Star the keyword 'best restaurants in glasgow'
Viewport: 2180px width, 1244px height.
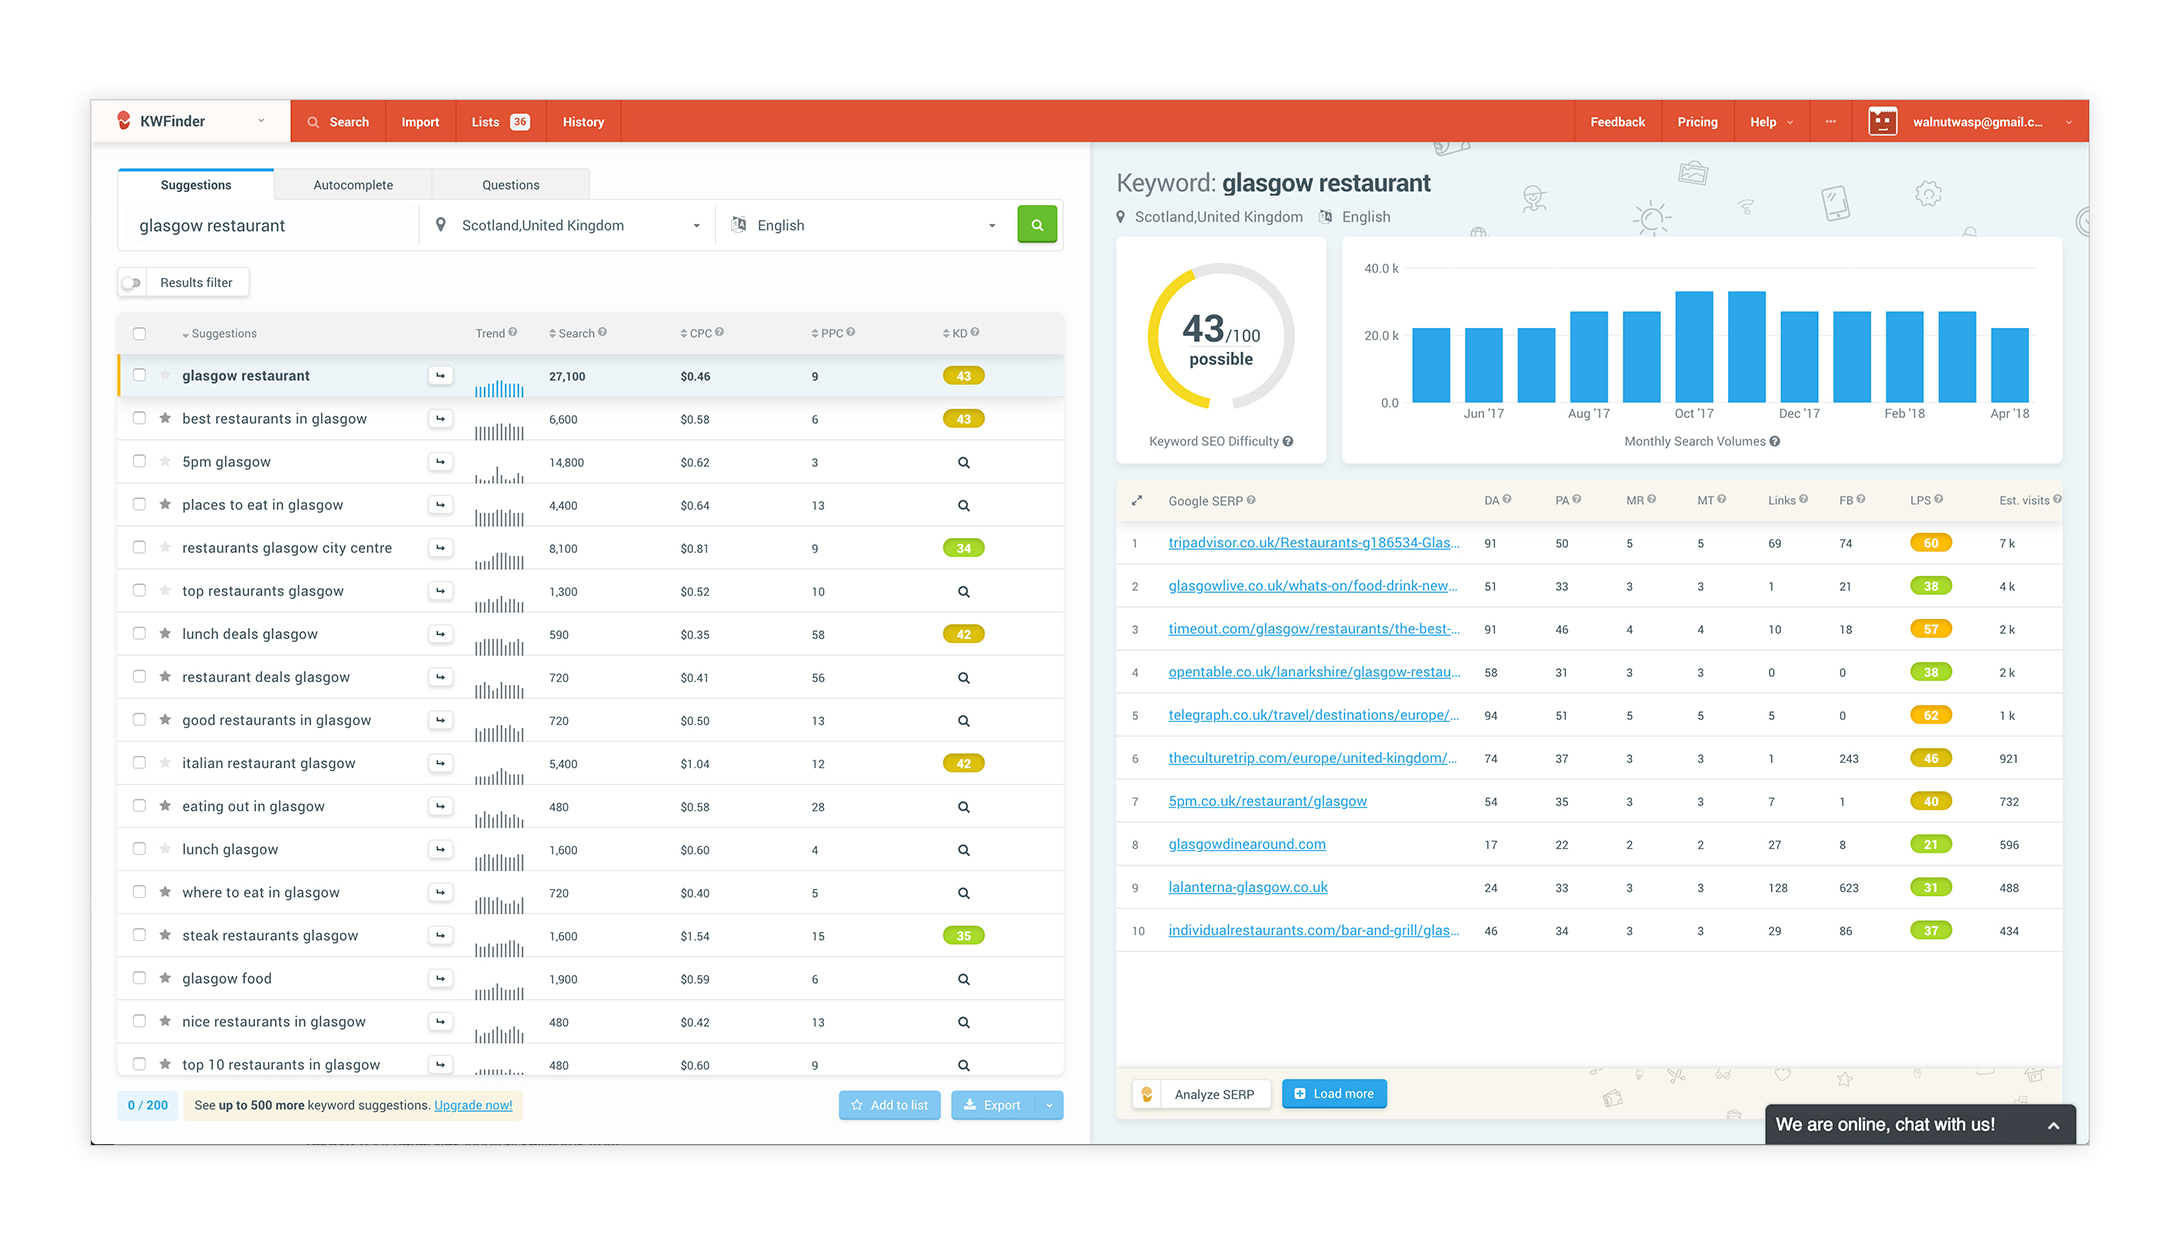[165, 418]
